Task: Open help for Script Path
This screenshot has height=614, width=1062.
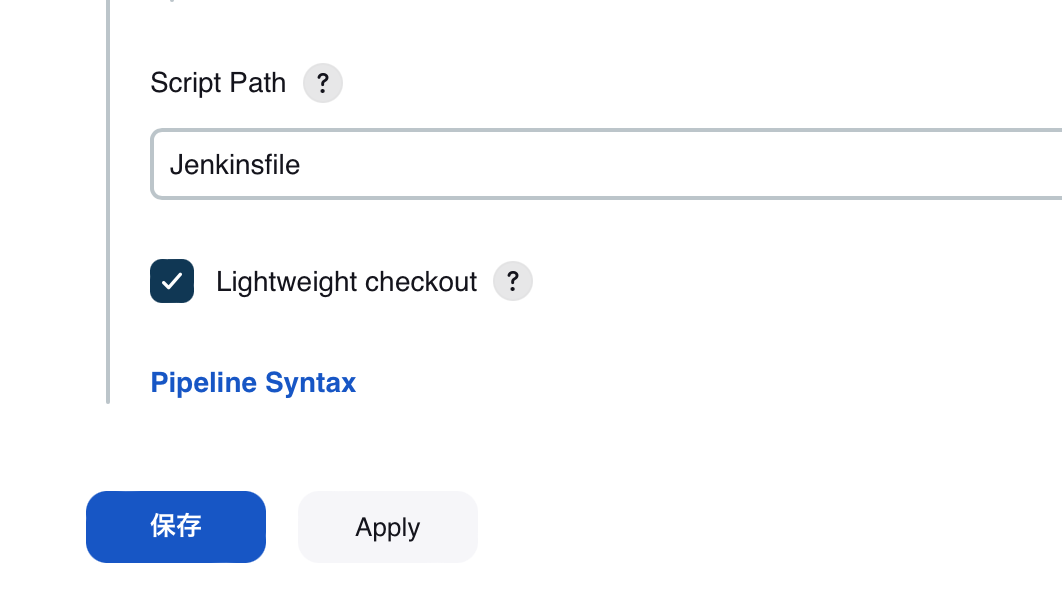Action: pyautogui.click(x=322, y=83)
